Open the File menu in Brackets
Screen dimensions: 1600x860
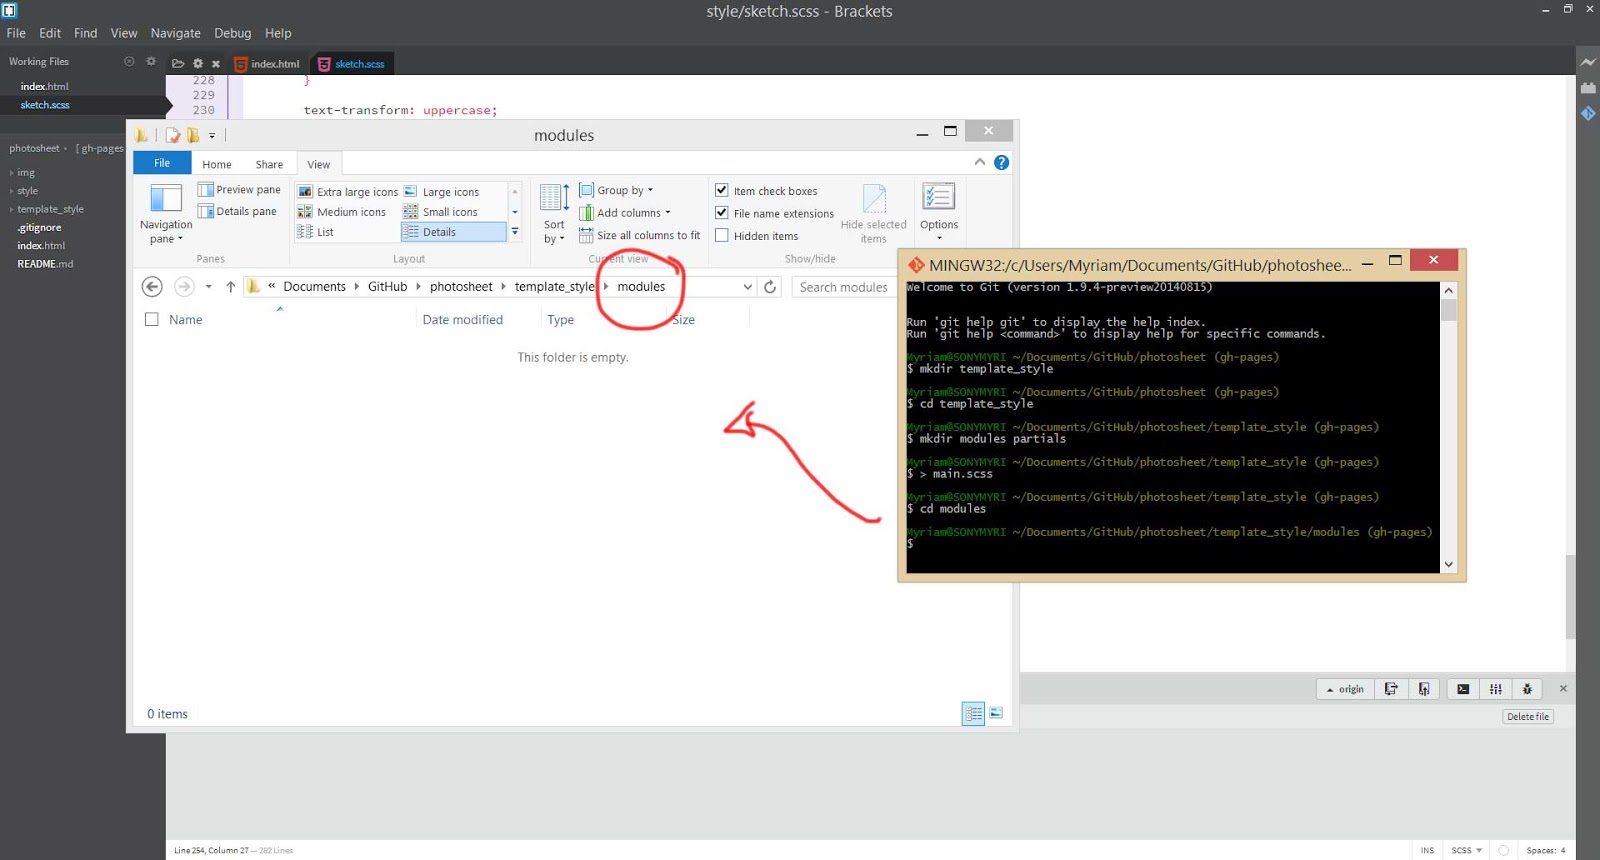tap(16, 33)
